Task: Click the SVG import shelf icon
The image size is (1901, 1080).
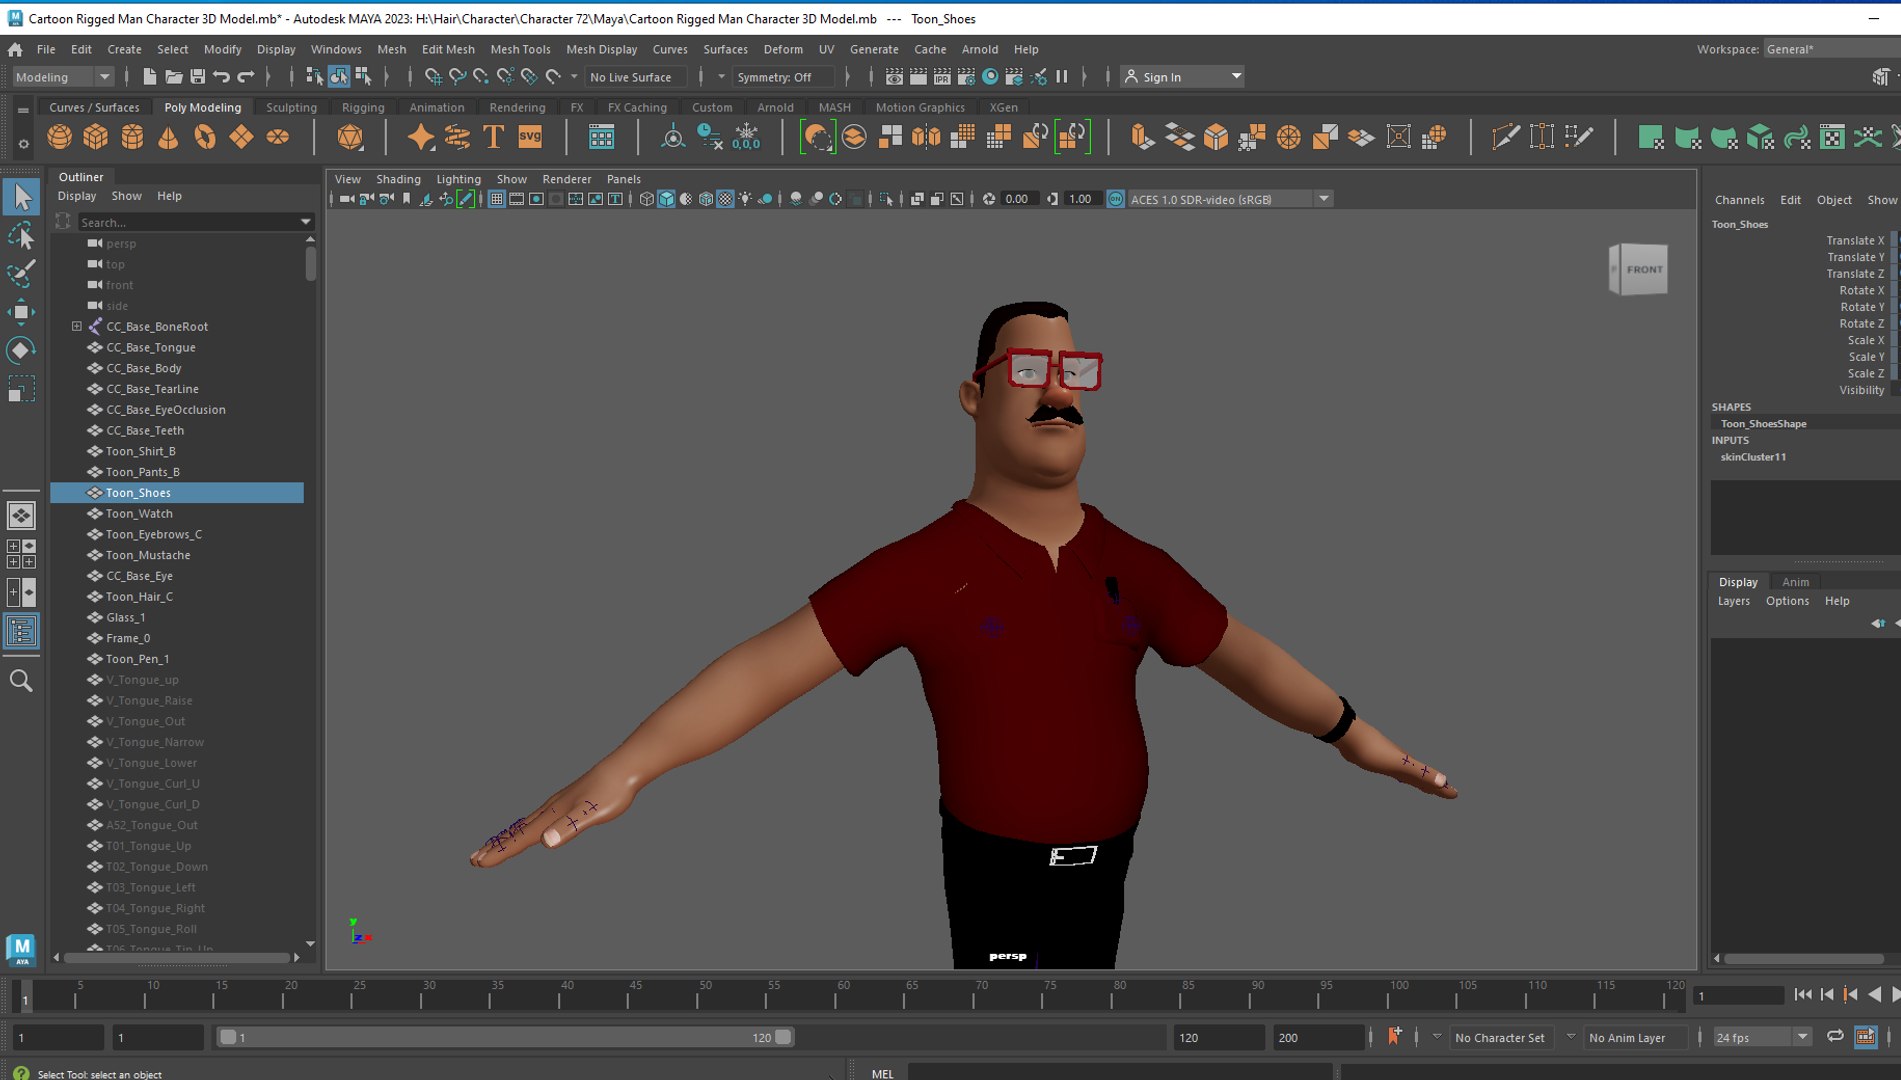Action: [x=530, y=137]
